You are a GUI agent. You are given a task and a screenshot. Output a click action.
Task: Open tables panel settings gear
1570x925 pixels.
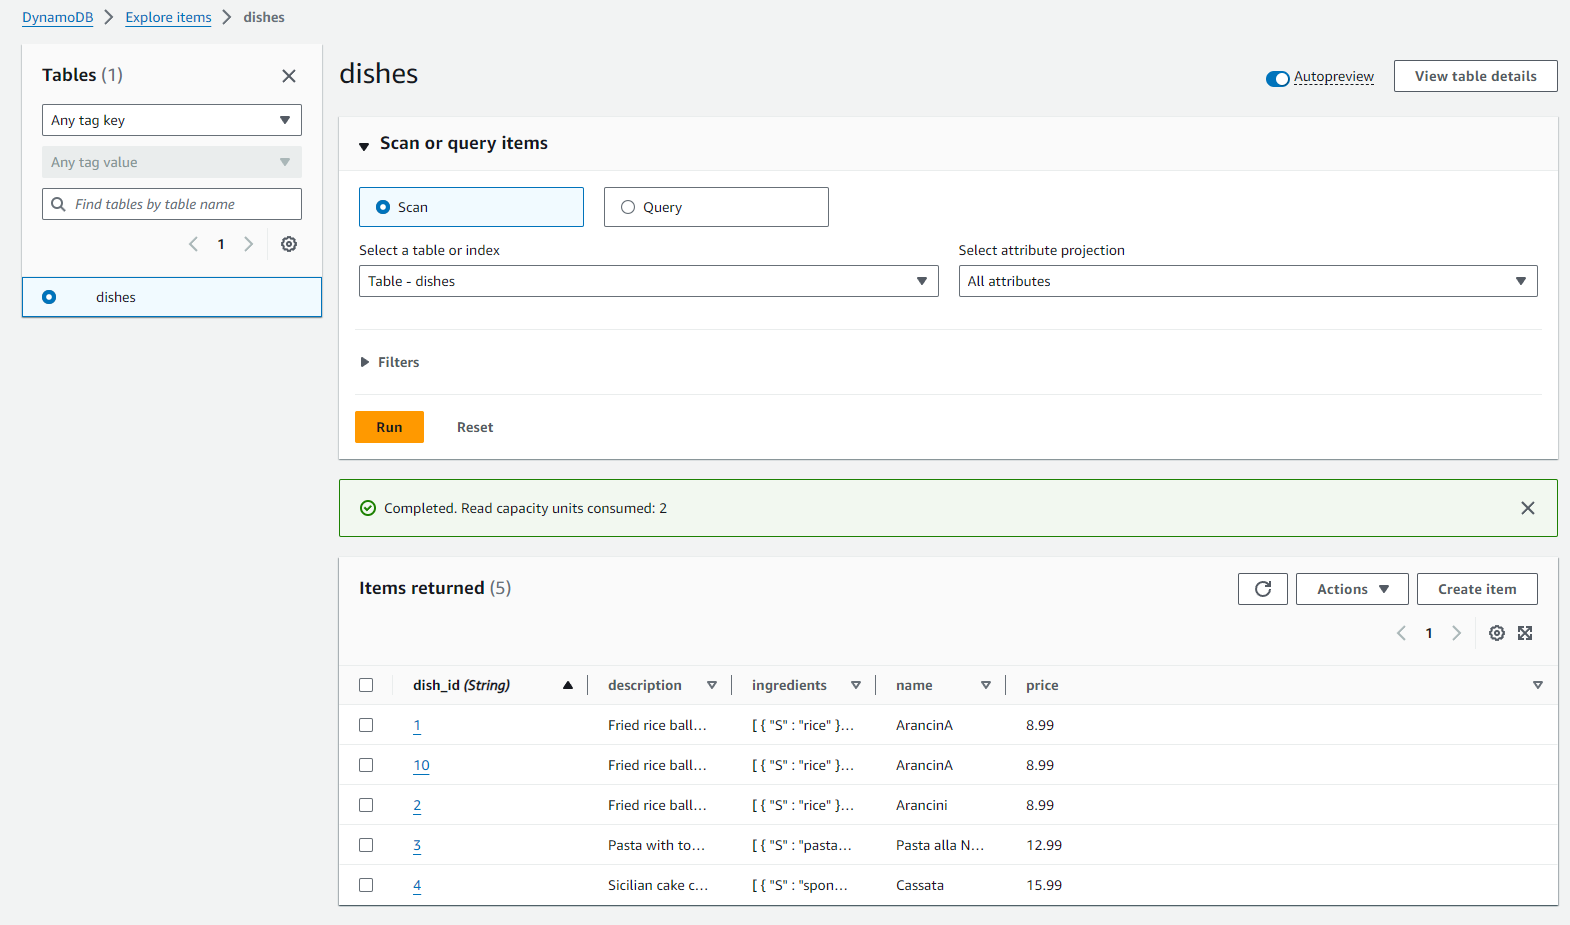point(289,244)
